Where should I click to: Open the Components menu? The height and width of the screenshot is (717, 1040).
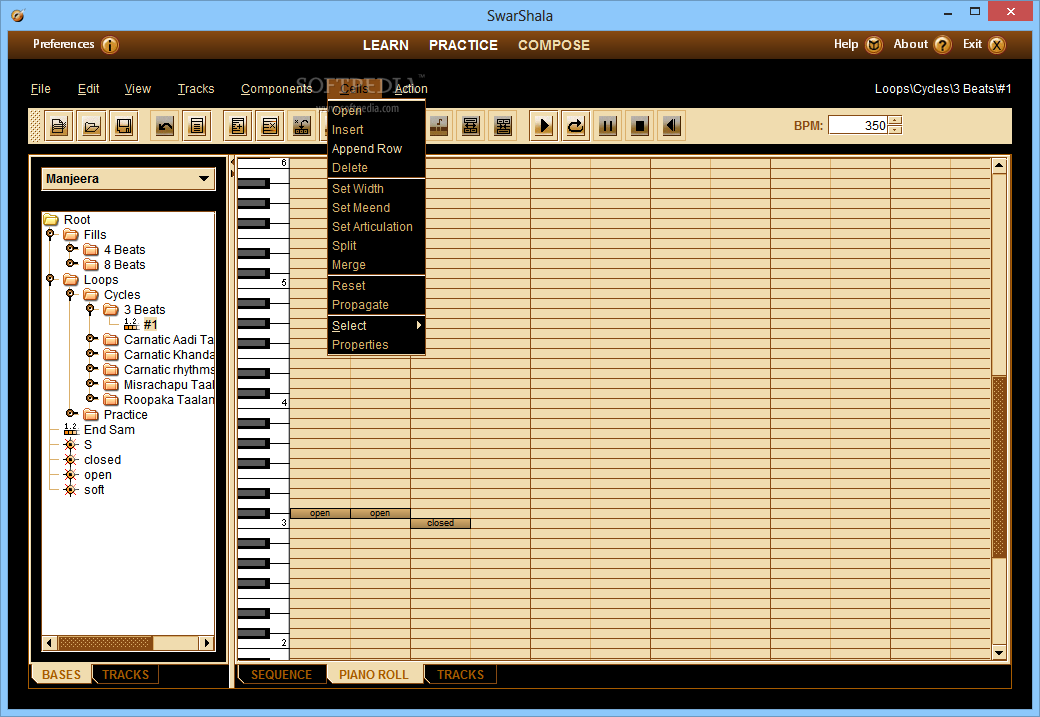[276, 89]
